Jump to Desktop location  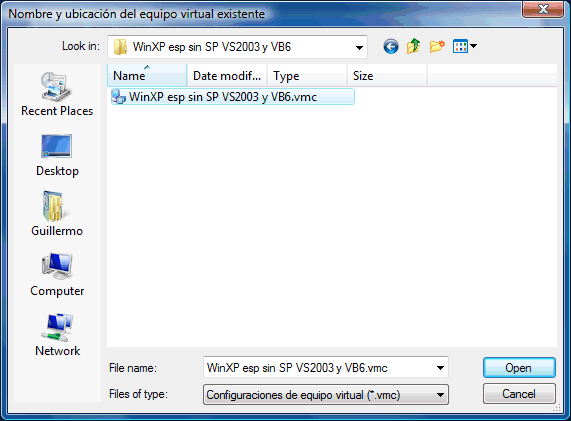pyautogui.click(x=57, y=155)
